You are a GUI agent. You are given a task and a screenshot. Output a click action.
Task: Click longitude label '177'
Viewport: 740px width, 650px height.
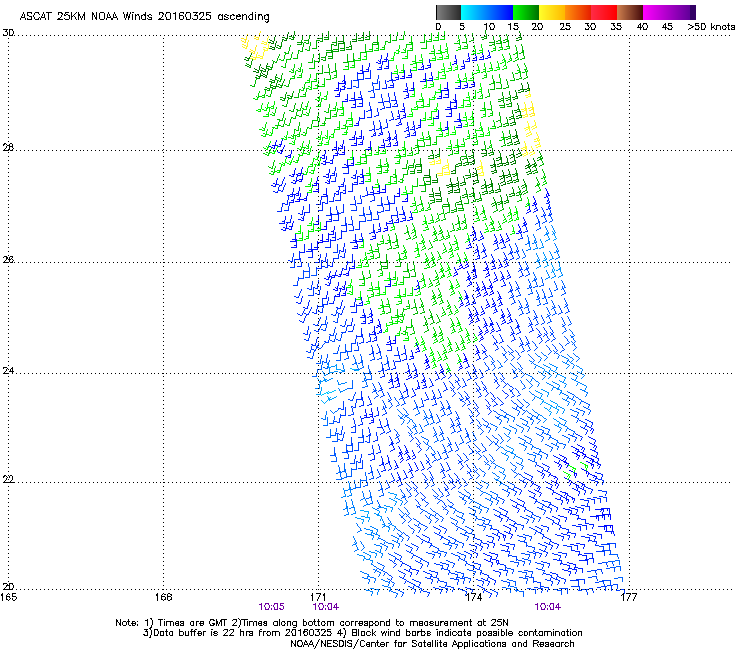(x=629, y=597)
